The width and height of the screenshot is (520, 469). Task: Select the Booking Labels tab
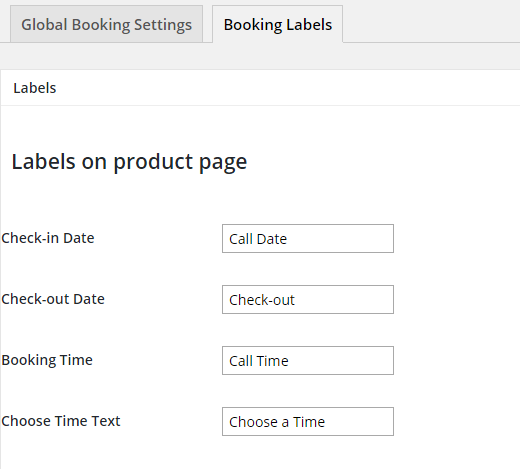pos(277,24)
